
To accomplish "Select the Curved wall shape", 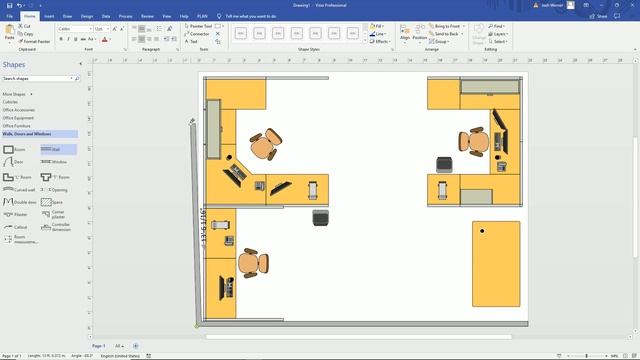I will point(19,190).
